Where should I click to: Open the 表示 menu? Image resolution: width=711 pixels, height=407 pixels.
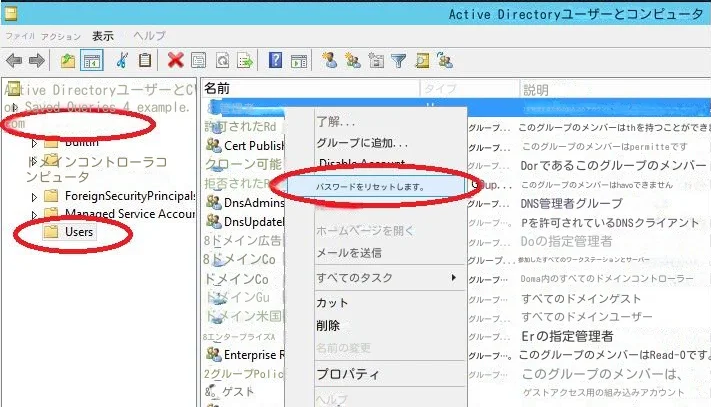[x=103, y=36]
